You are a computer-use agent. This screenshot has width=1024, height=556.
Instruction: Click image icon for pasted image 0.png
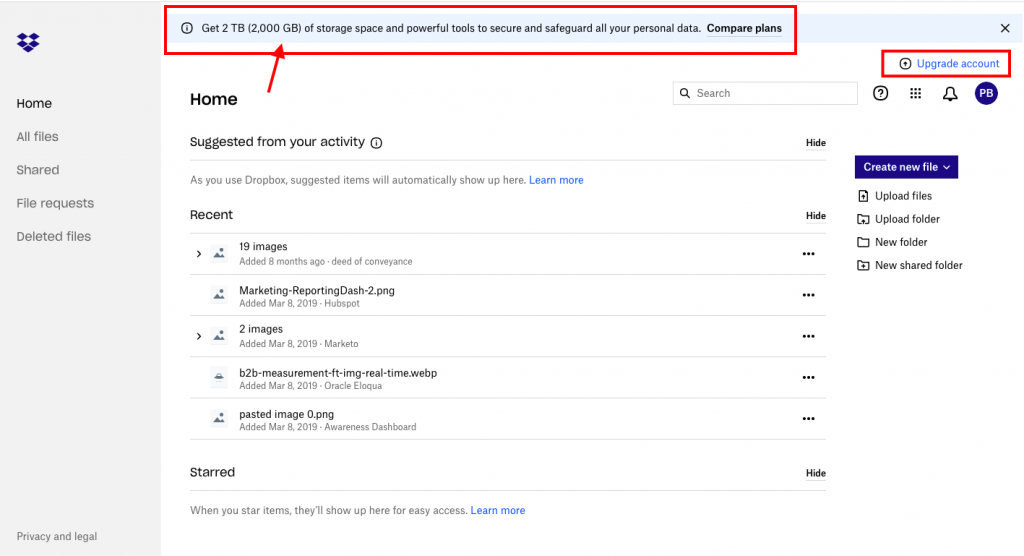point(219,419)
